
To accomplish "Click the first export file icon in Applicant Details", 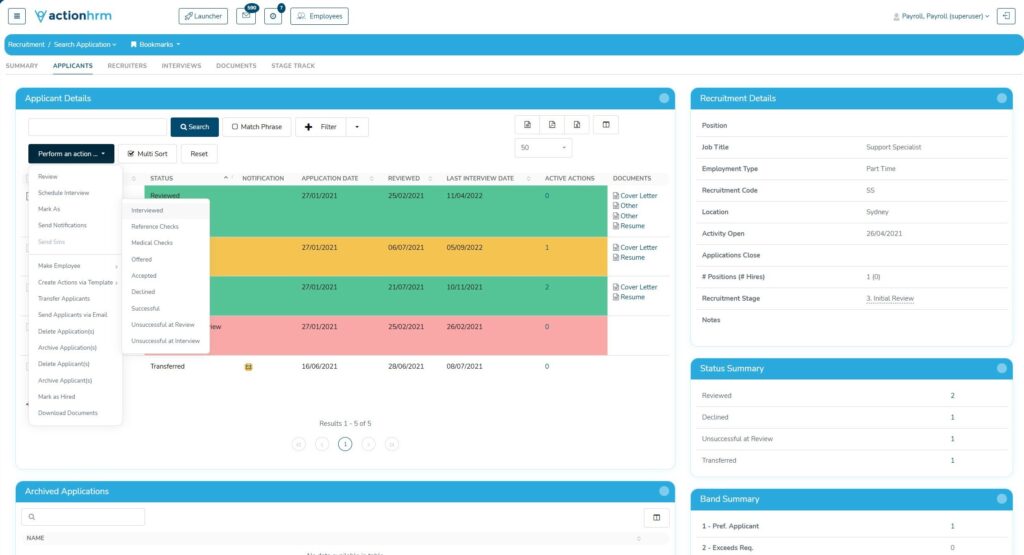I will pos(527,125).
